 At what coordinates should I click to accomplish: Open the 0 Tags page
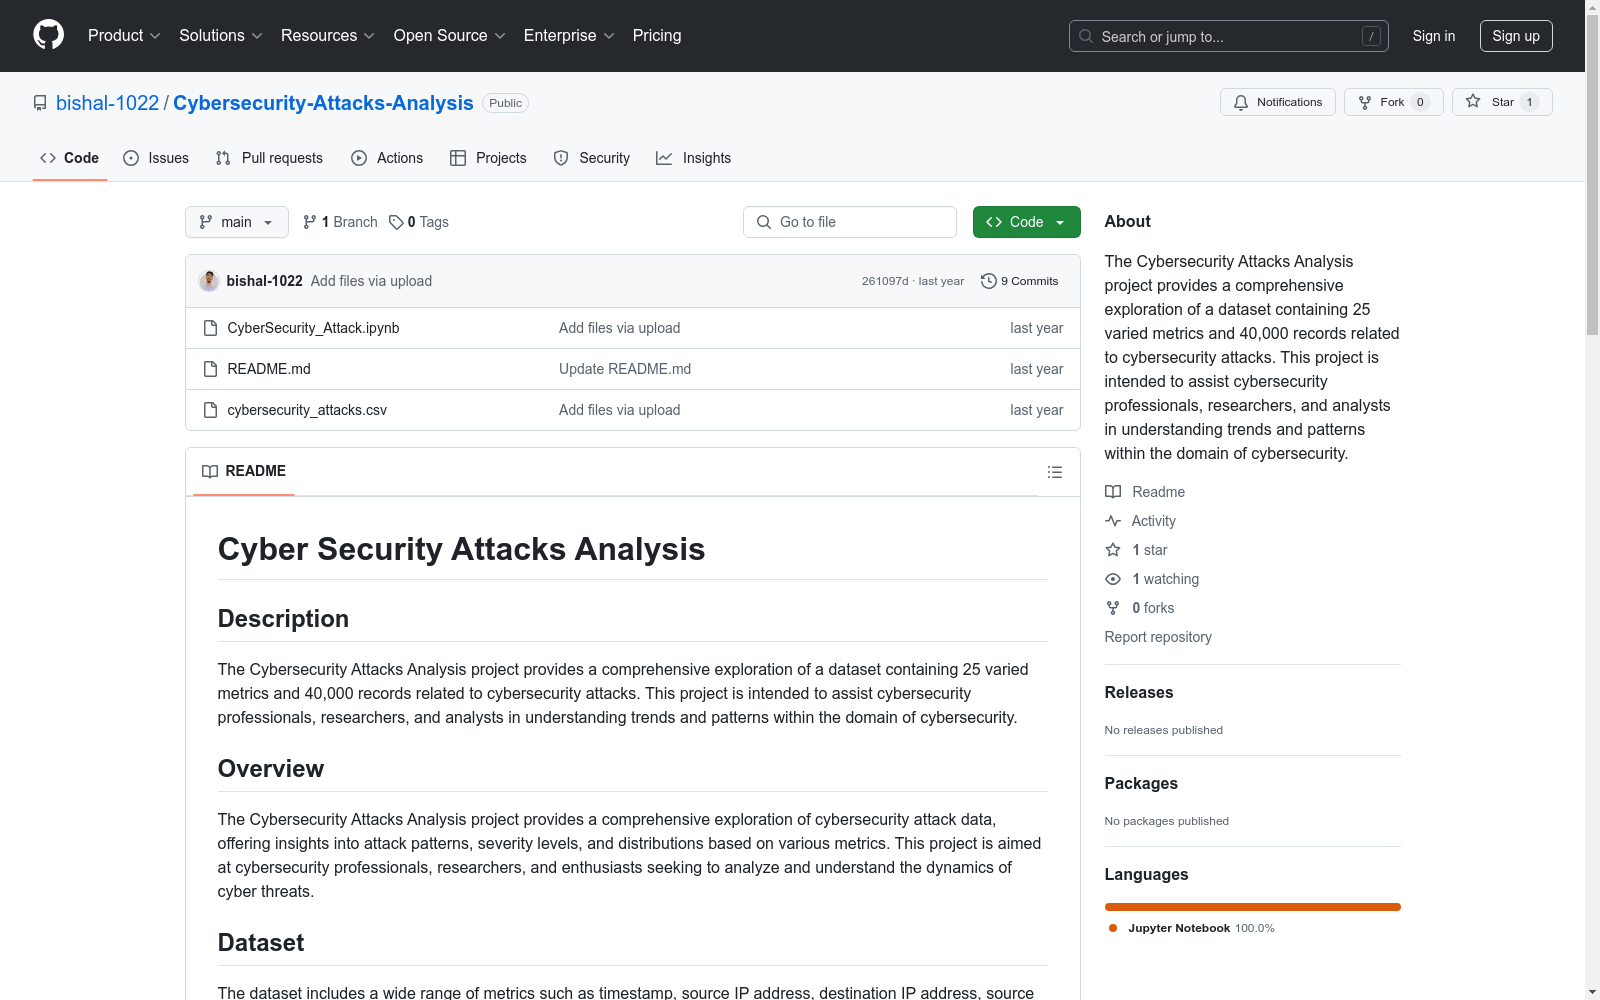[x=419, y=222]
